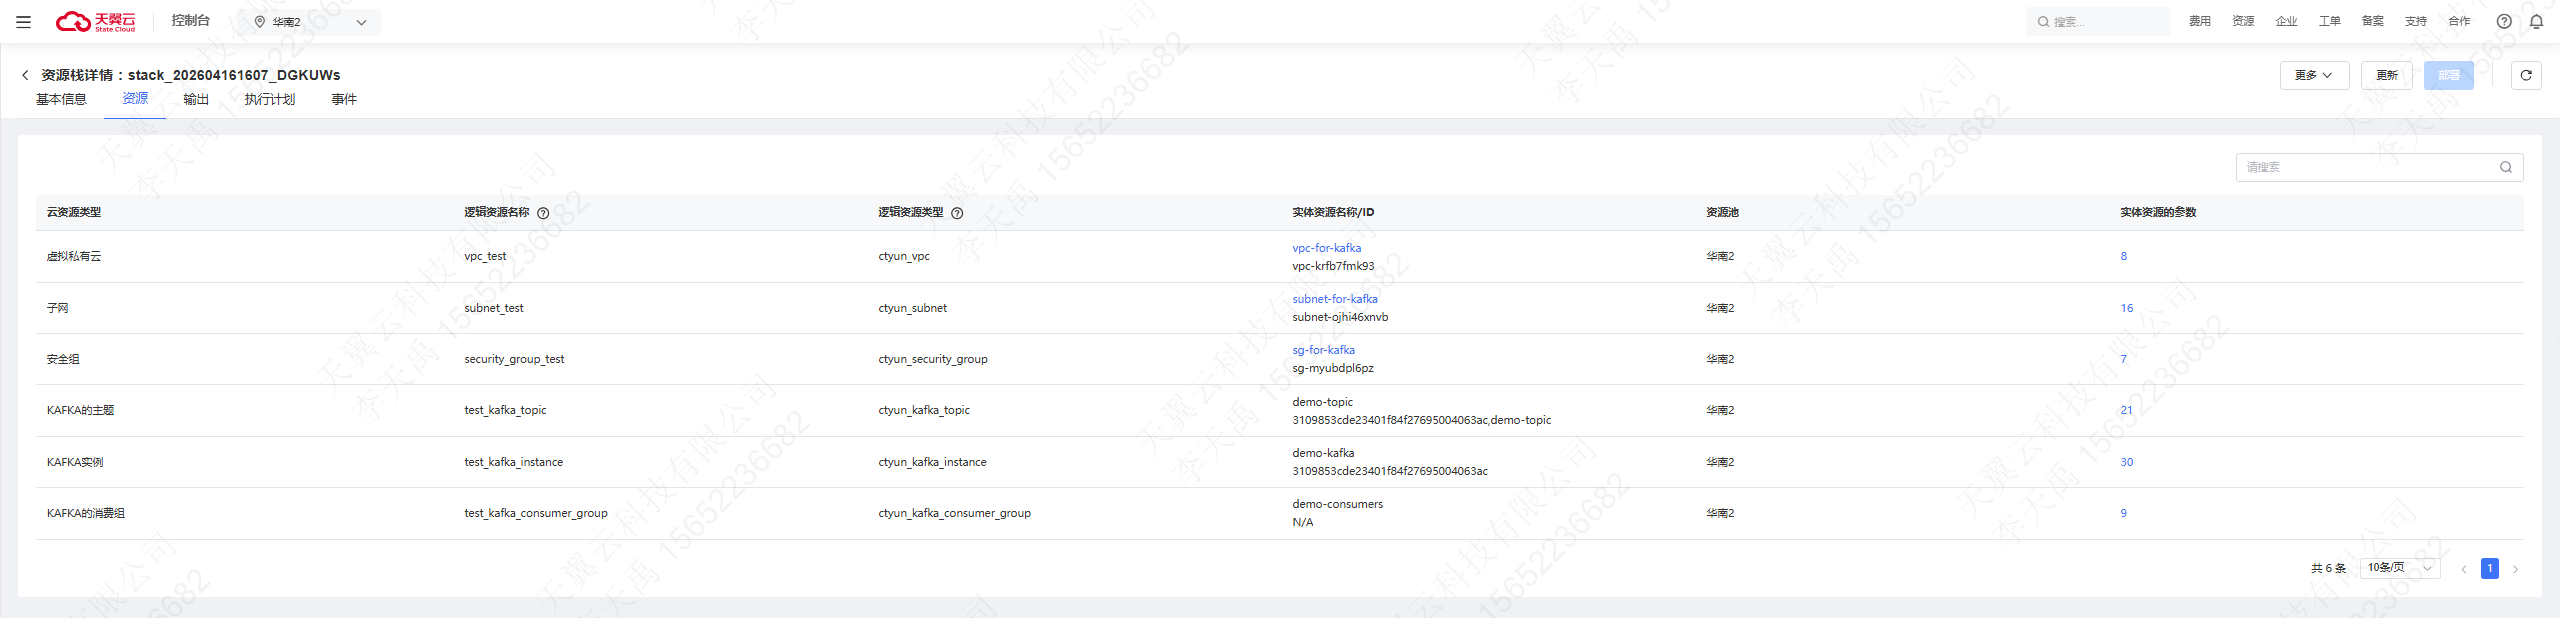Switch to the 基本信息 tab

[61, 99]
